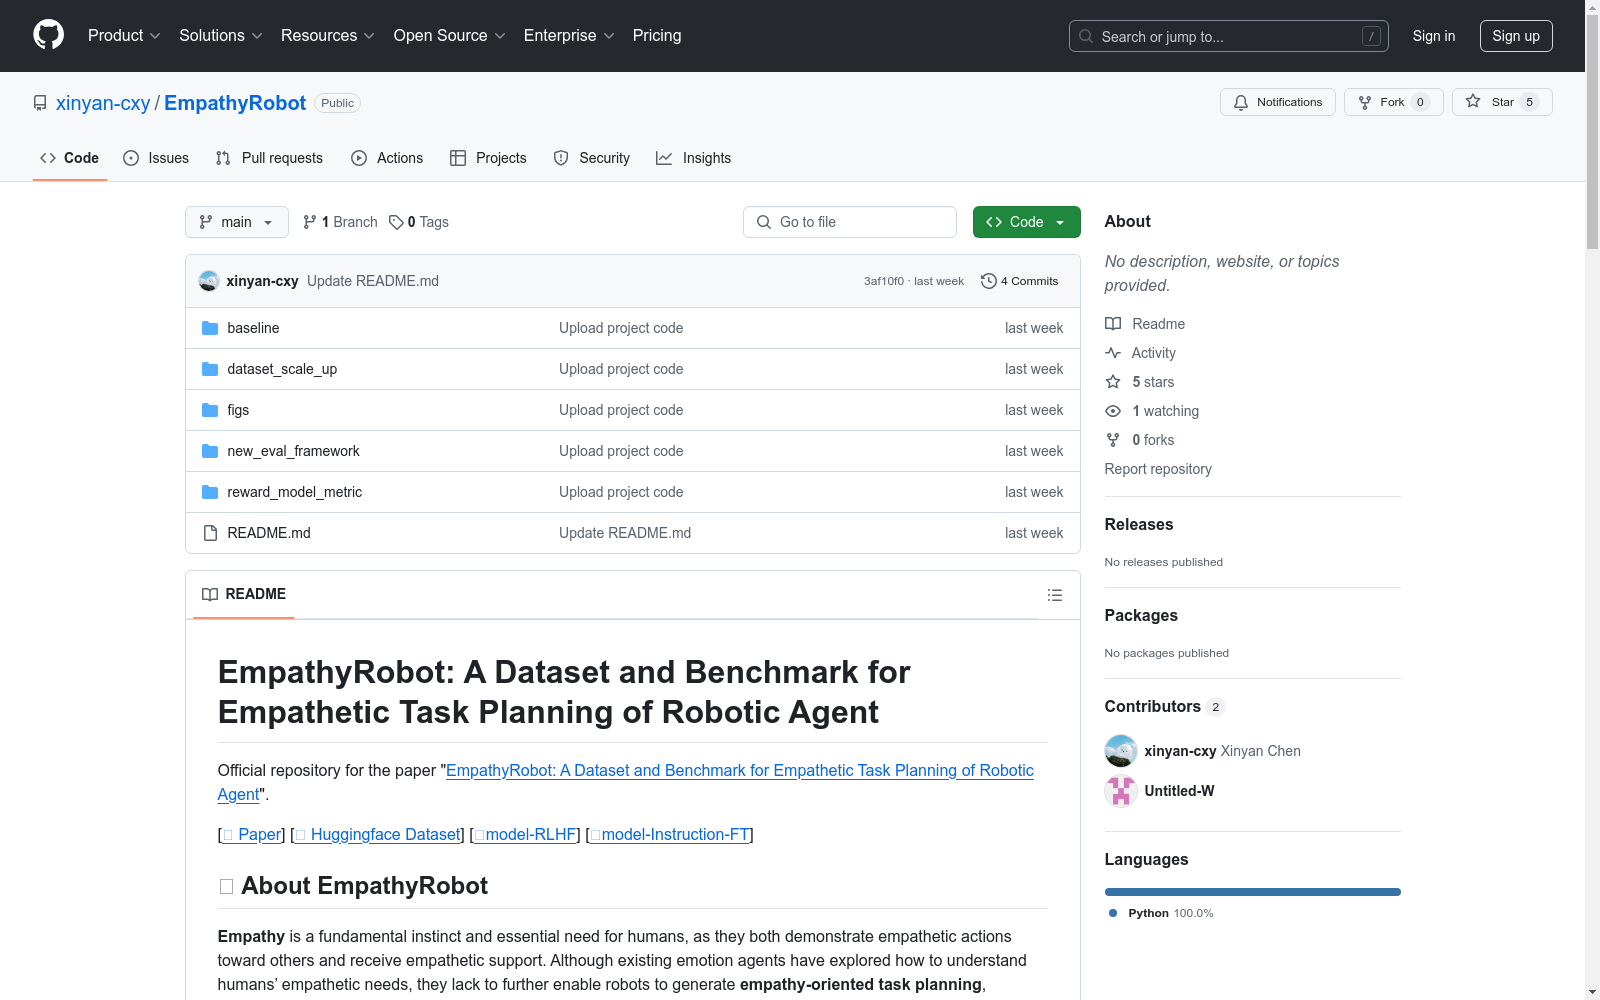Open the README outline list icon
Screen dimensions: 1600x1000
(1054, 595)
